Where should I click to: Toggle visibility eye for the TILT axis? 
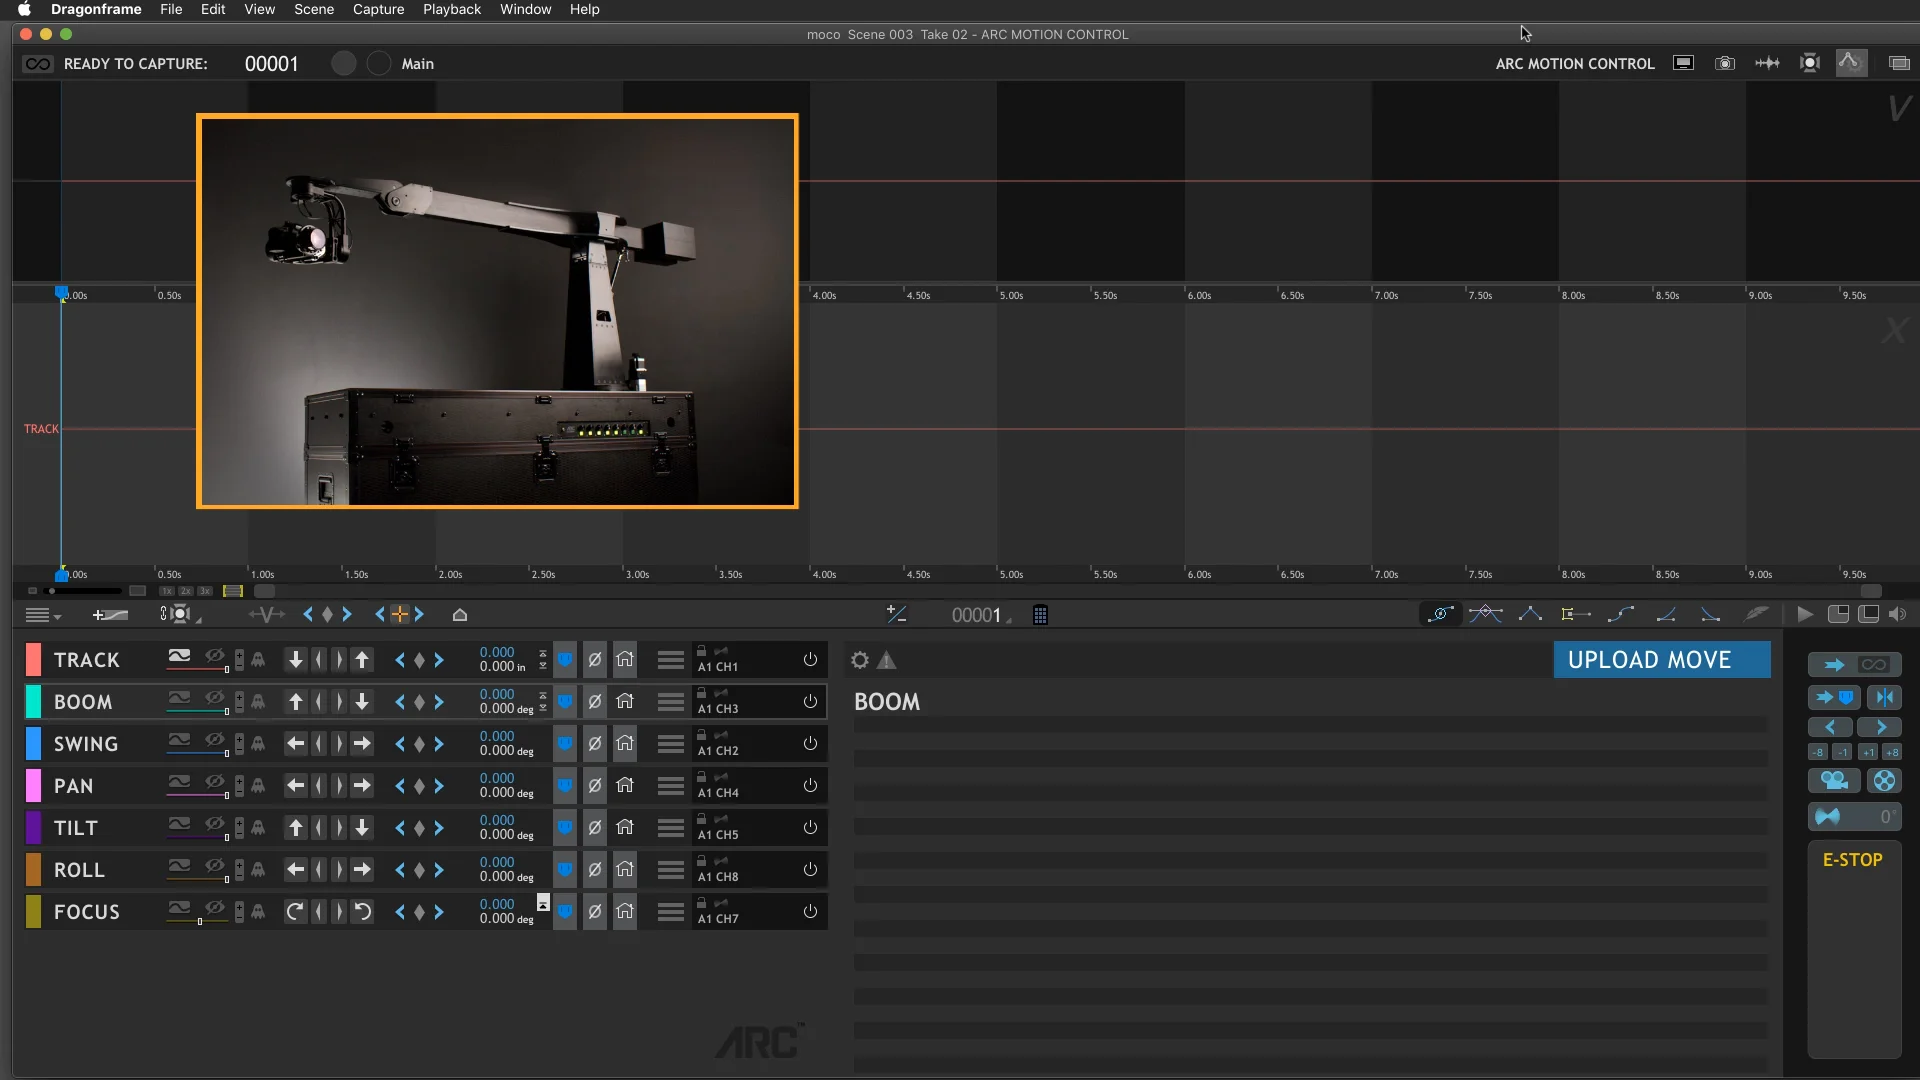(x=215, y=825)
